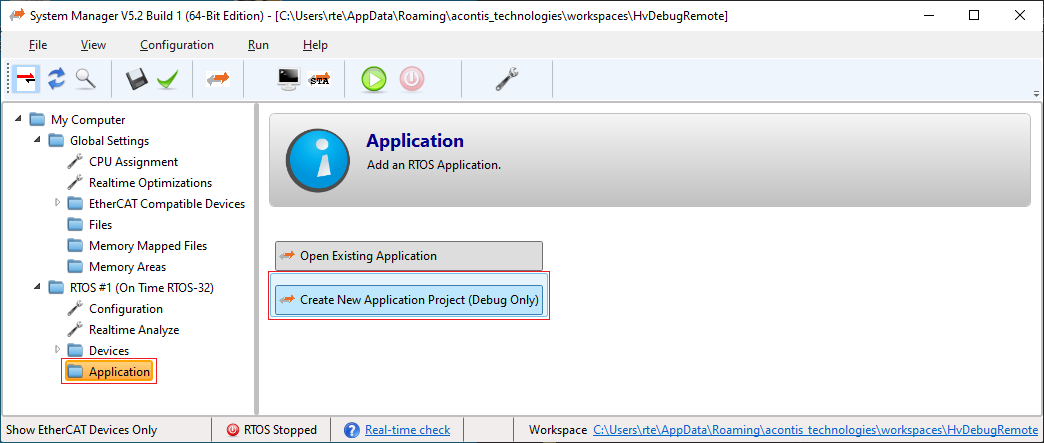Open the workspace path link in status bar
This screenshot has width=1044, height=443.
point(815,430)
